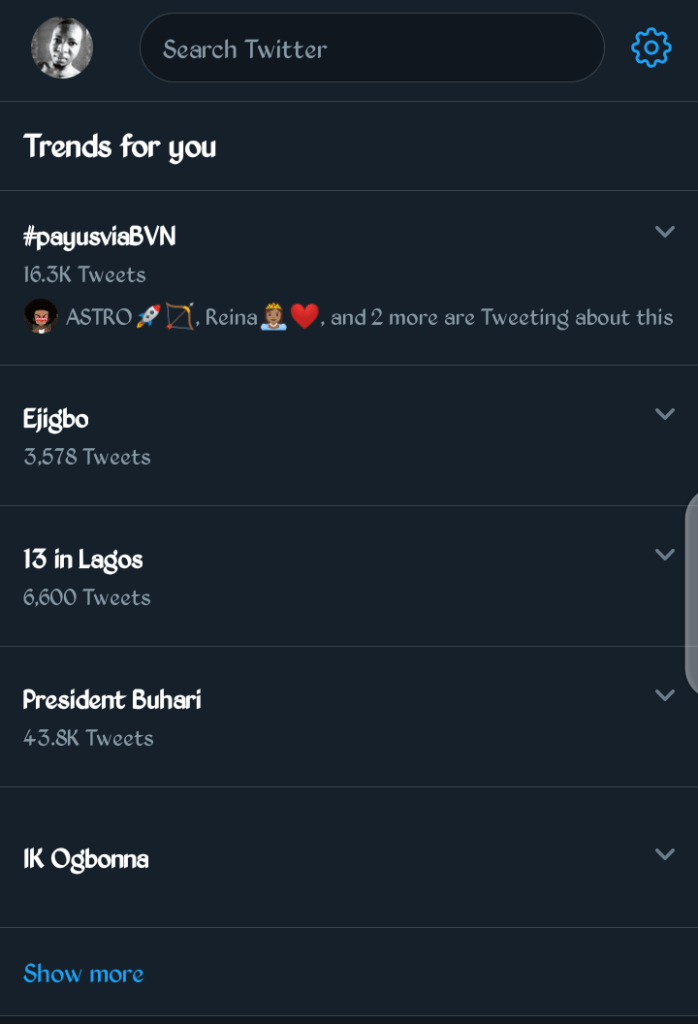The height and width of the screenshot is (1024, 698).
Task: Open chevron menu for 13 in Lagos
Action: (x=664, y=555)
